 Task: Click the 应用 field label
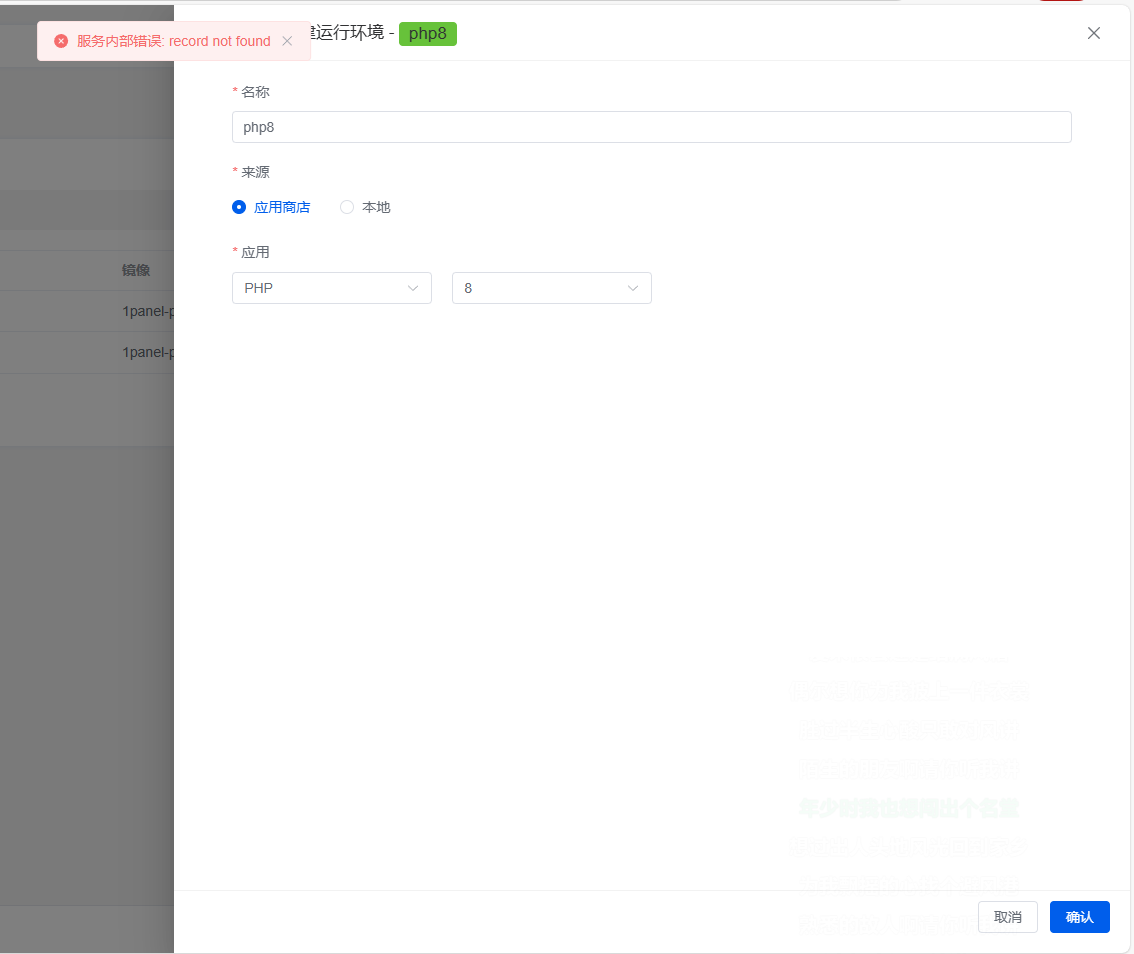[255, 252]
